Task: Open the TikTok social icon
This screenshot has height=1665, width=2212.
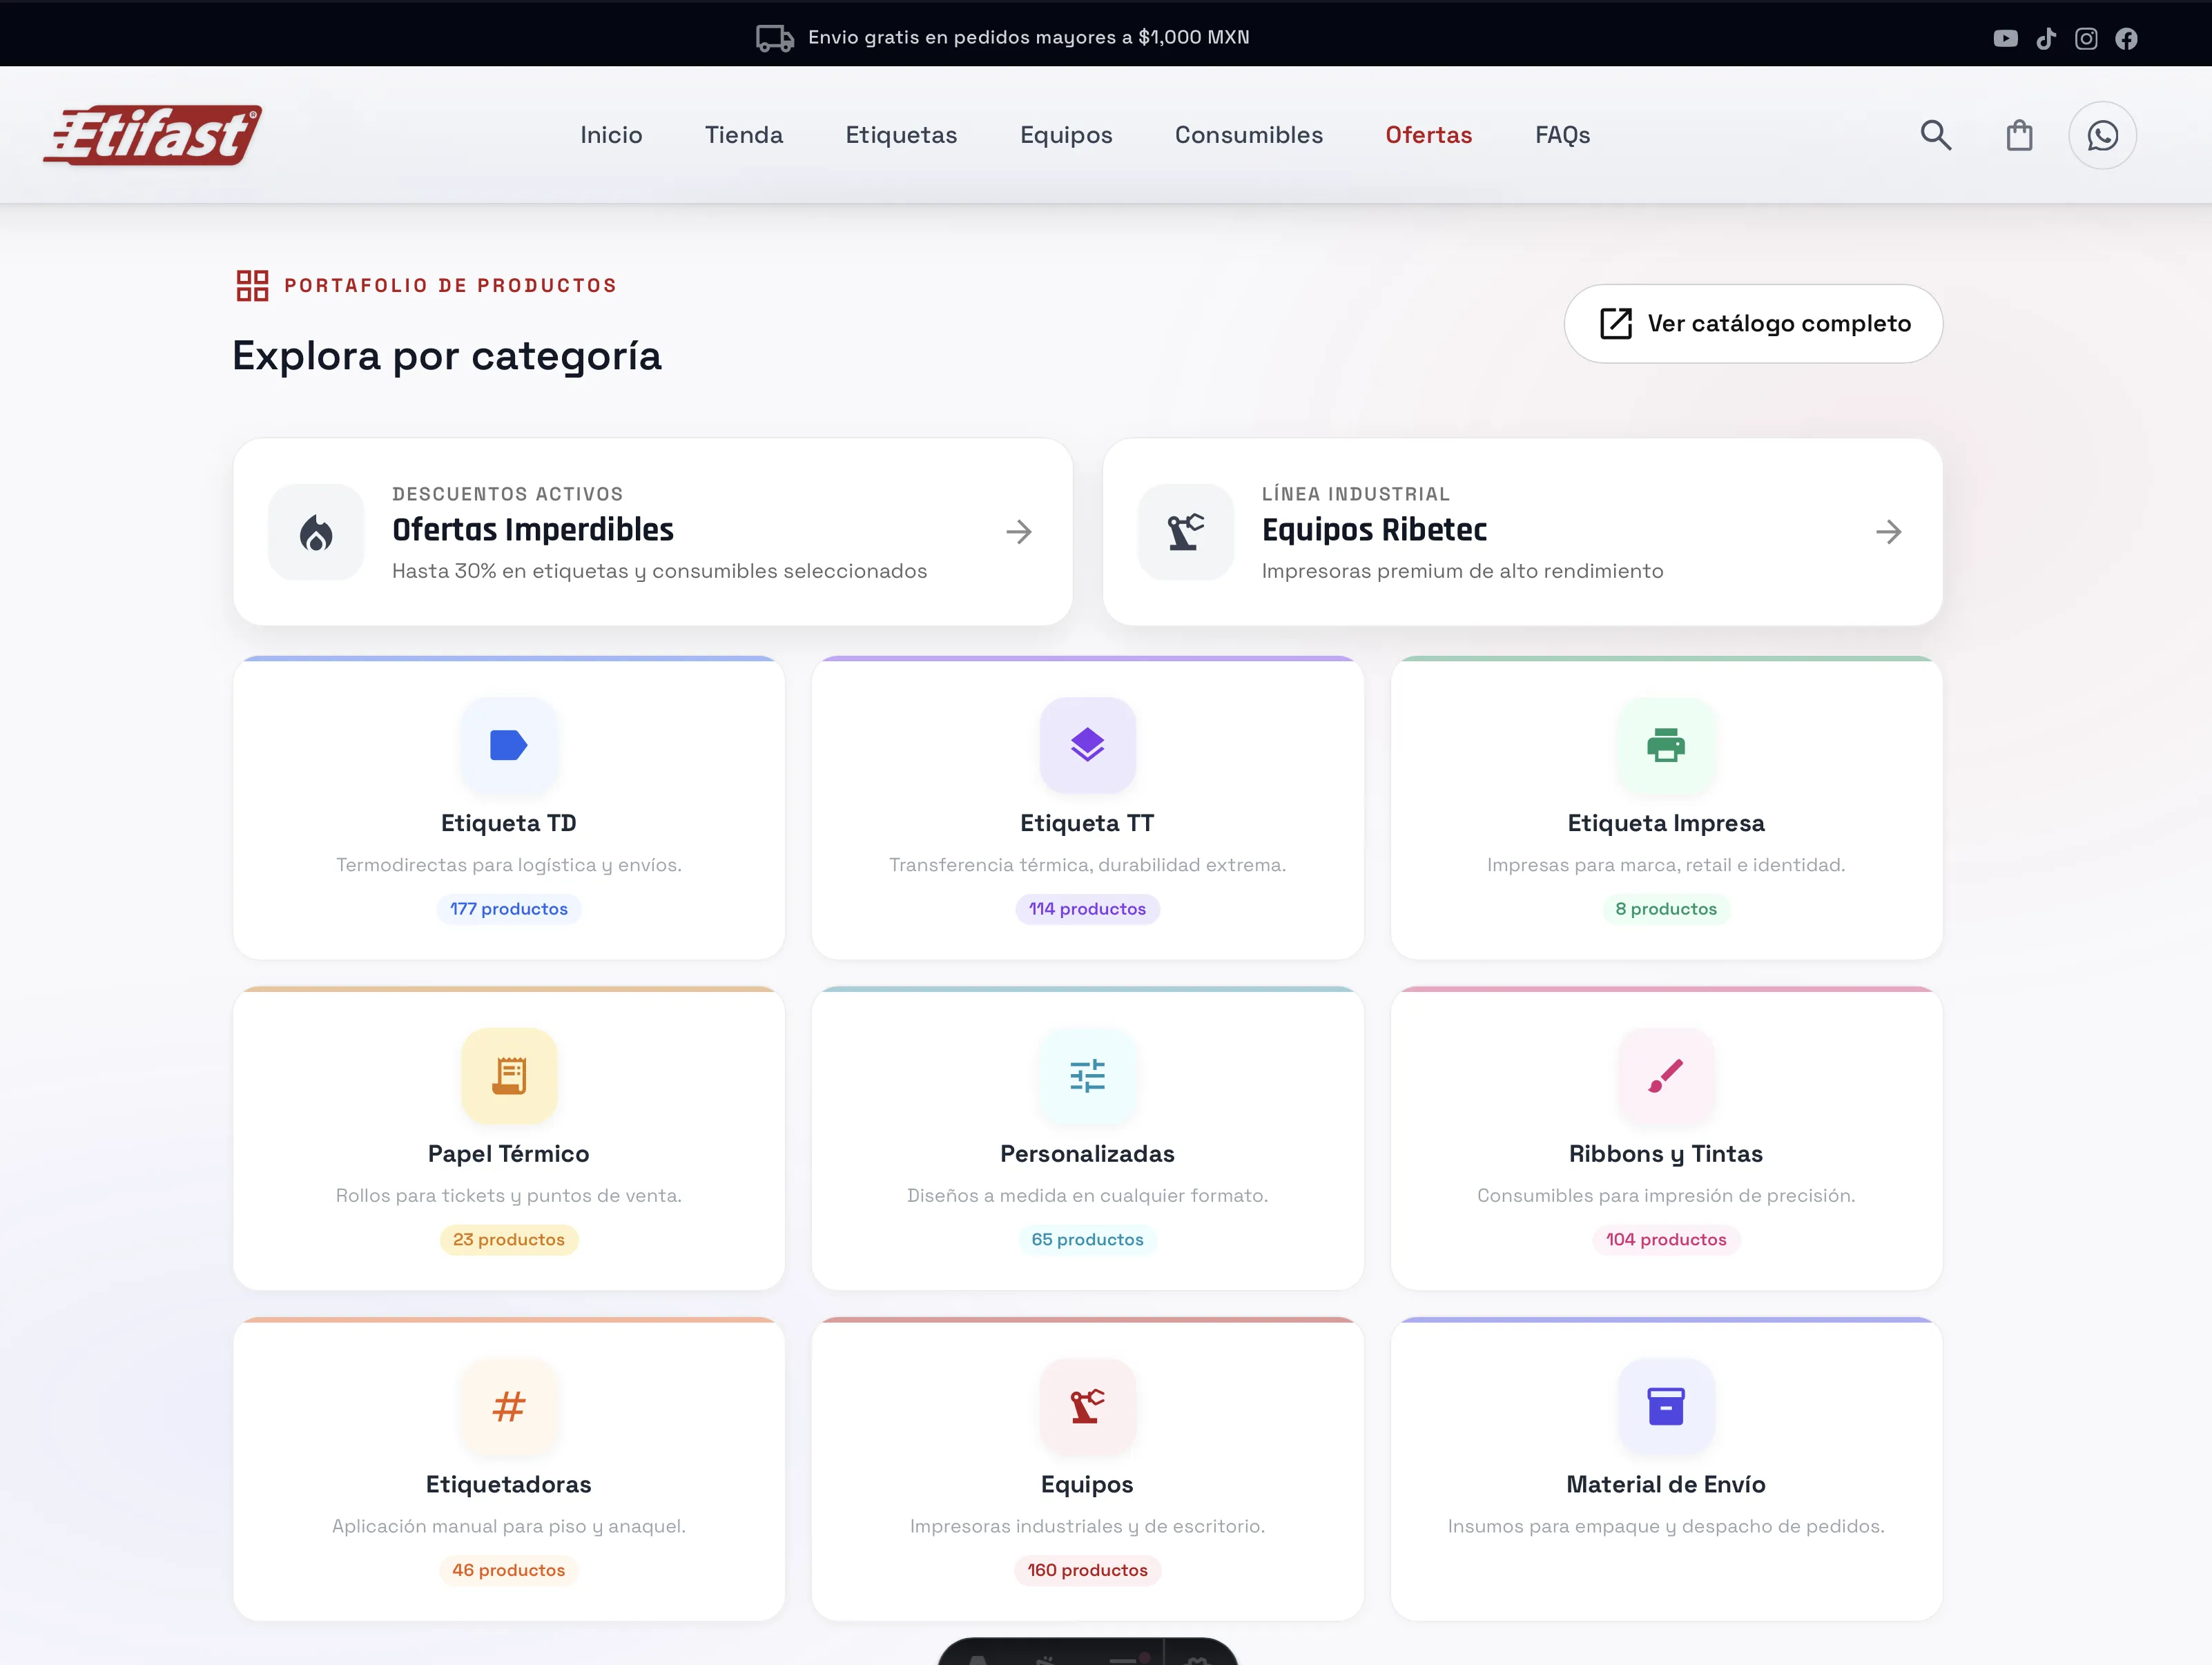Action: tap(2047, 38)
